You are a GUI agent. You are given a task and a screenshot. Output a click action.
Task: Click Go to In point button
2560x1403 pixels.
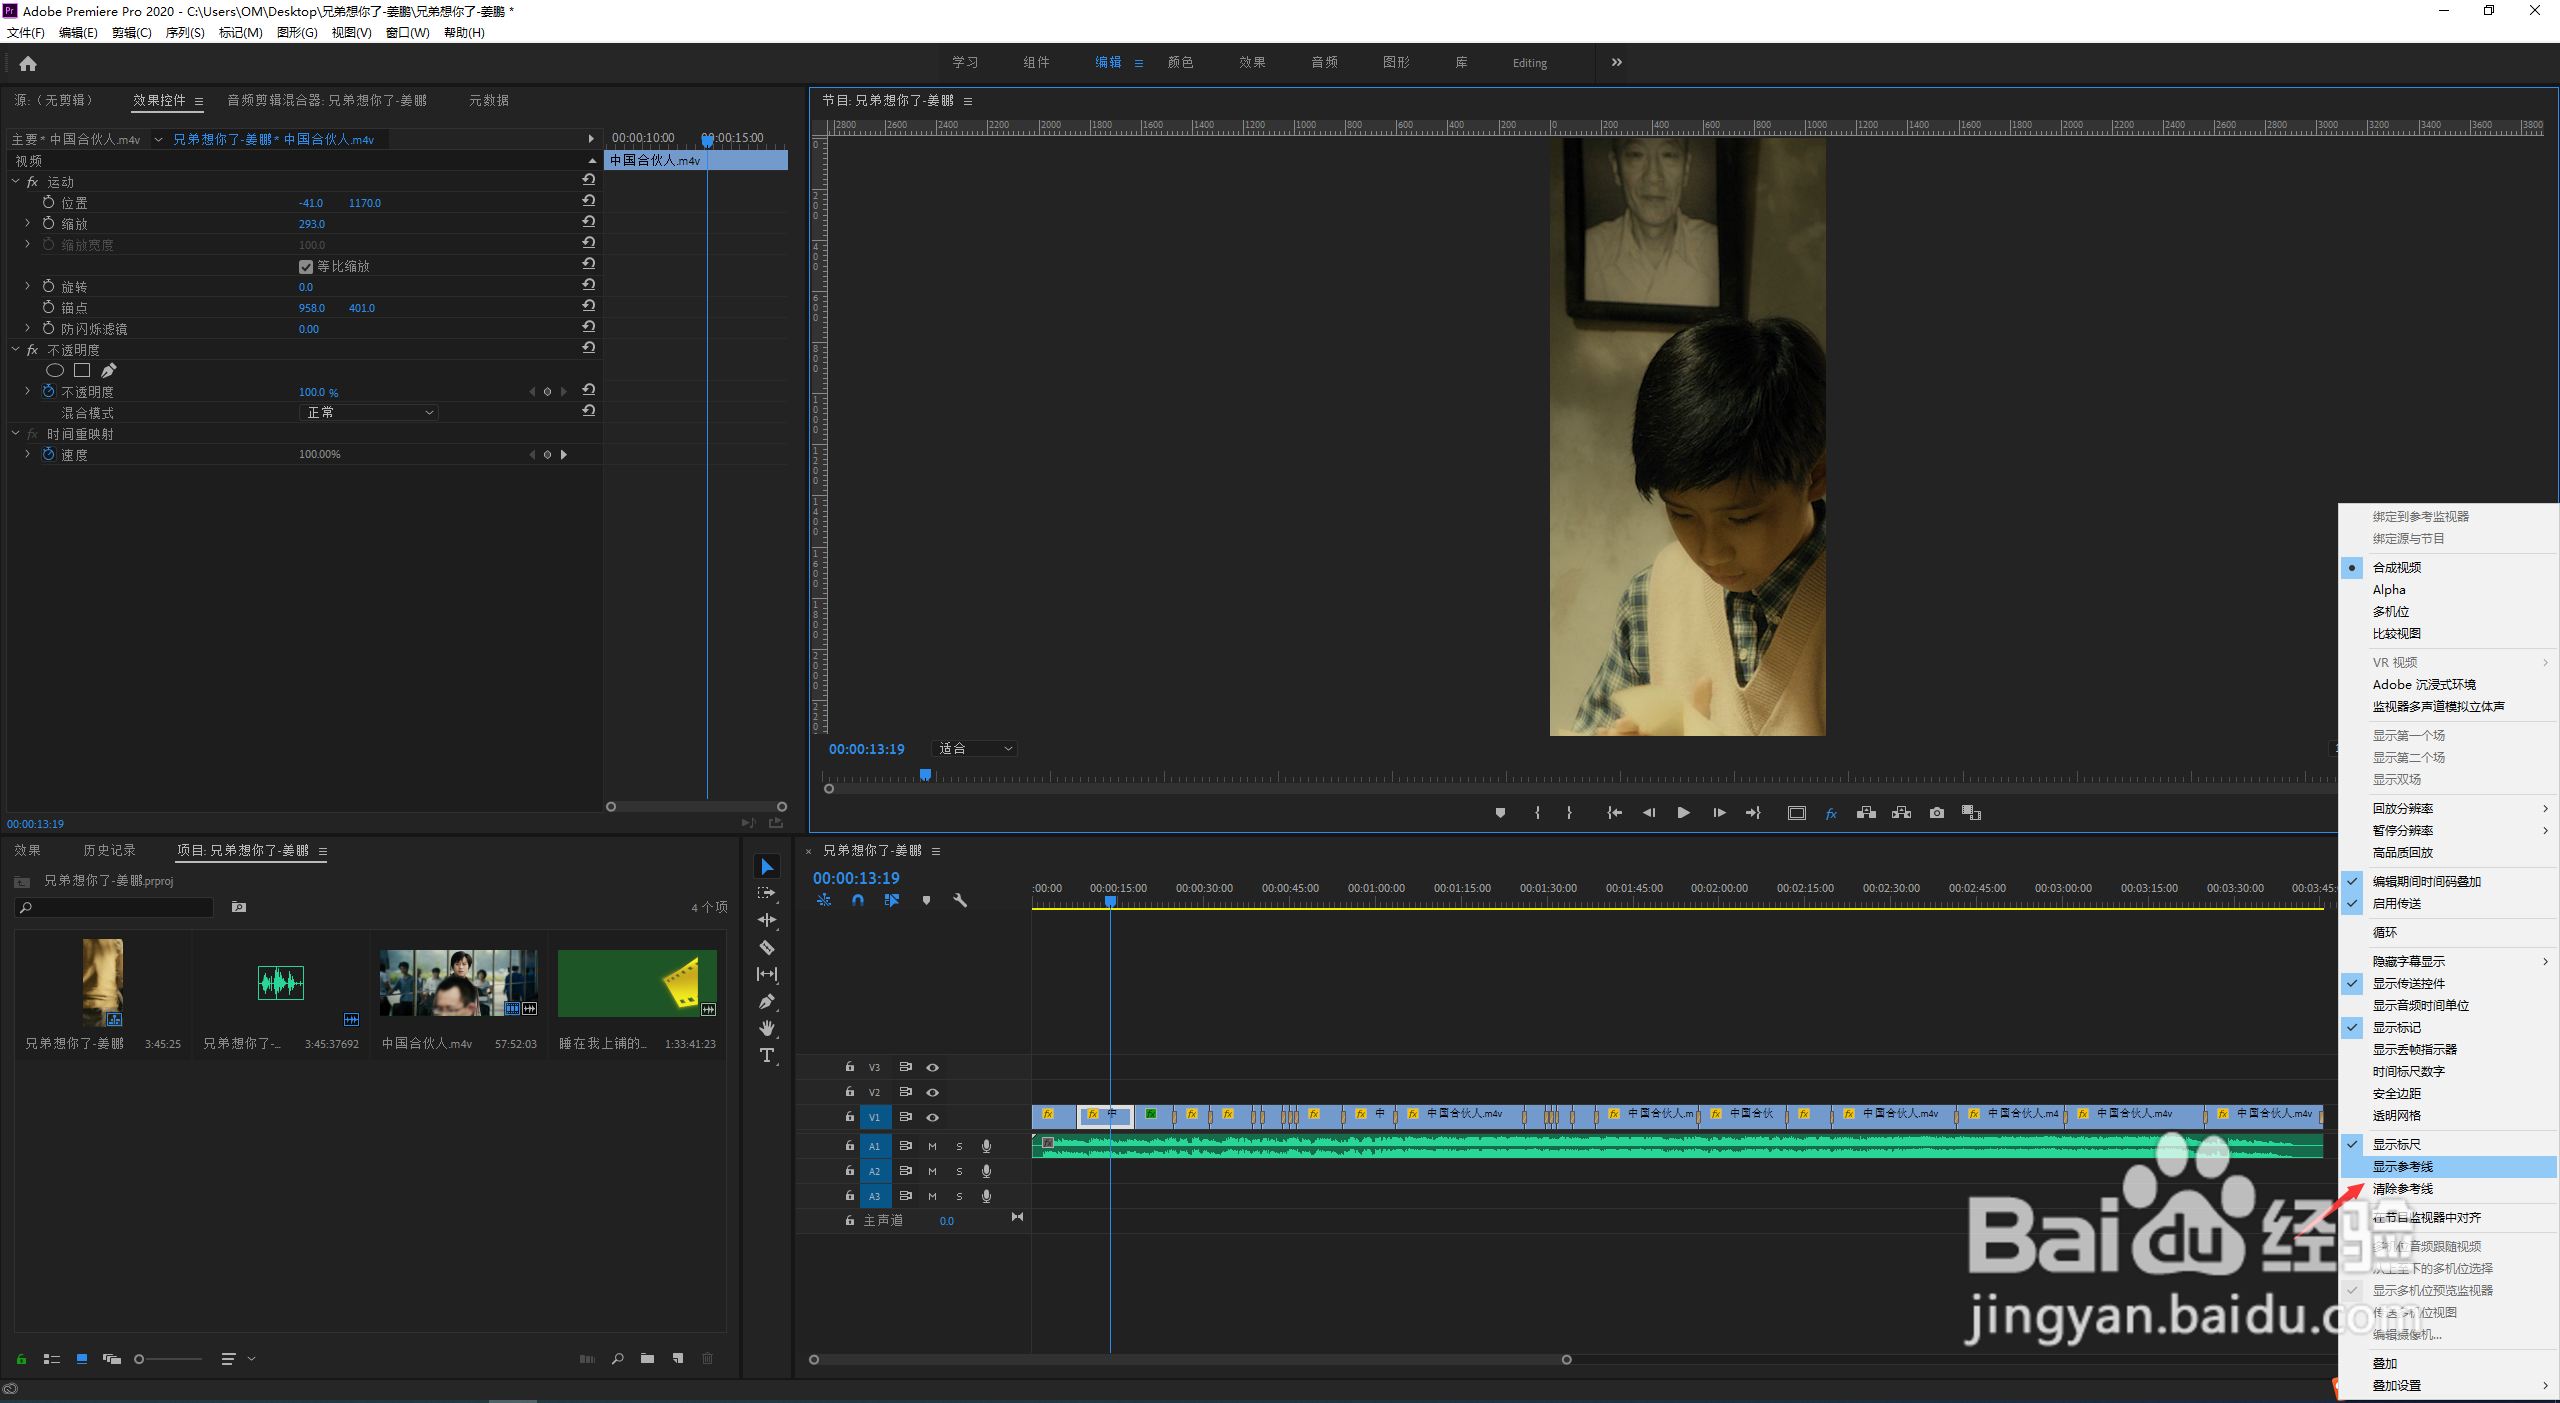coord(1614,813)
